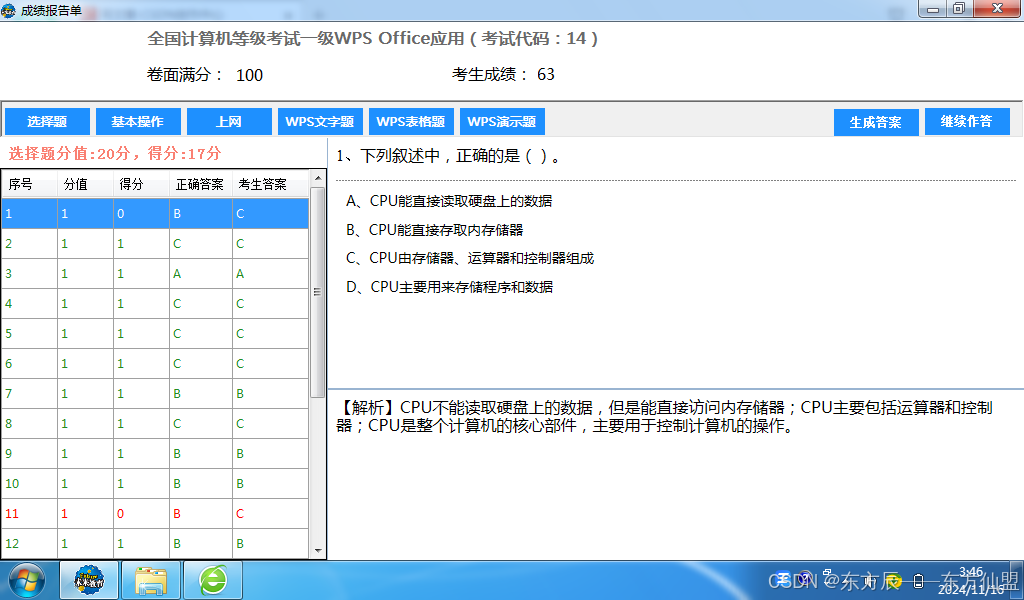Click the 考生成绩 63 label
Screen dimensions: 1024x600
503,74
